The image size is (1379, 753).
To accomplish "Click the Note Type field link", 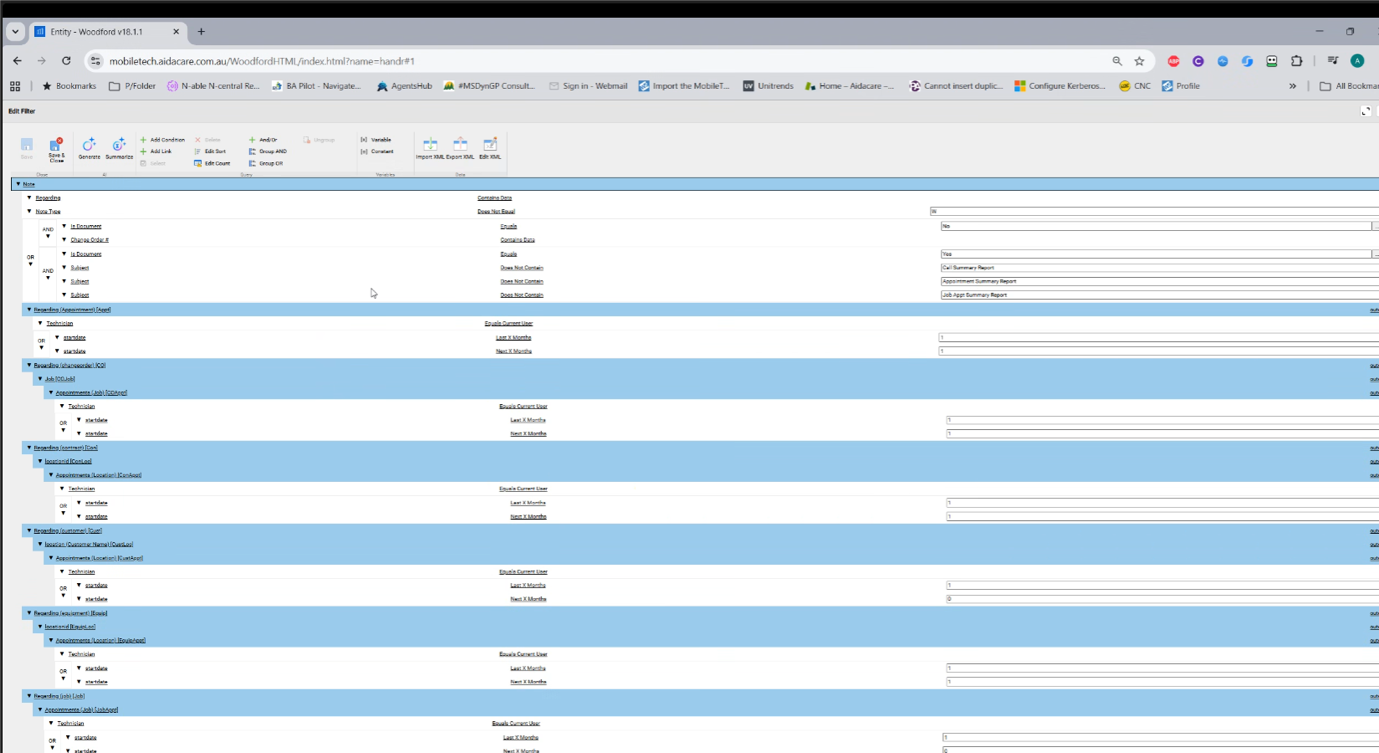I will (x=48, y=212).
